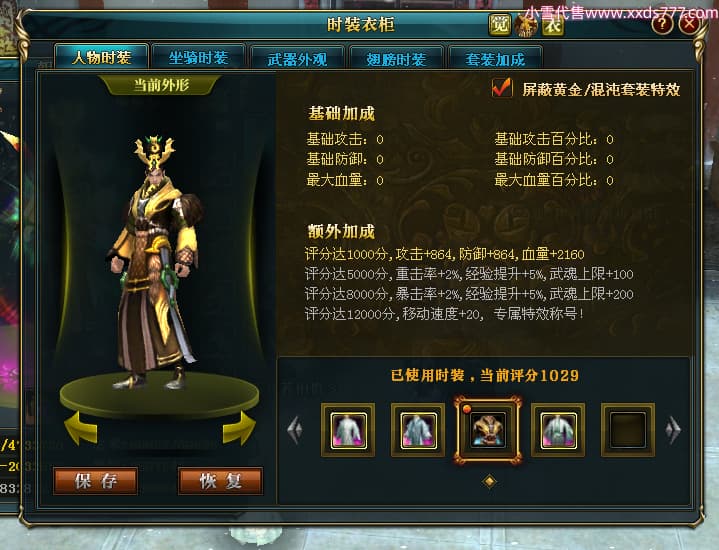This screenshot has width=719, height=550.
Task: Rotate character left with yellow arrow
Action: tap(81, 428)
